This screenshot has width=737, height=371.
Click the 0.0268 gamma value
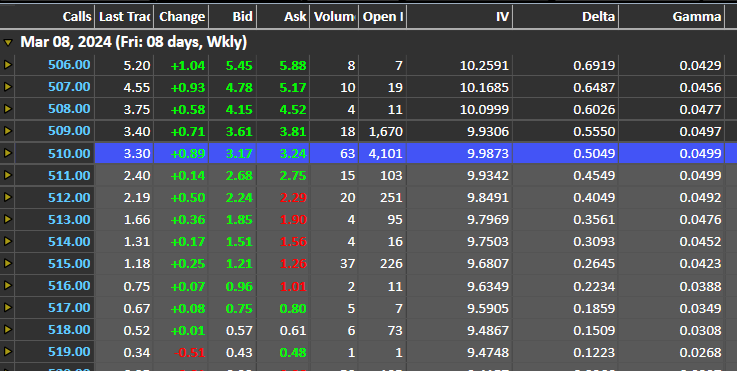point(700,352)
